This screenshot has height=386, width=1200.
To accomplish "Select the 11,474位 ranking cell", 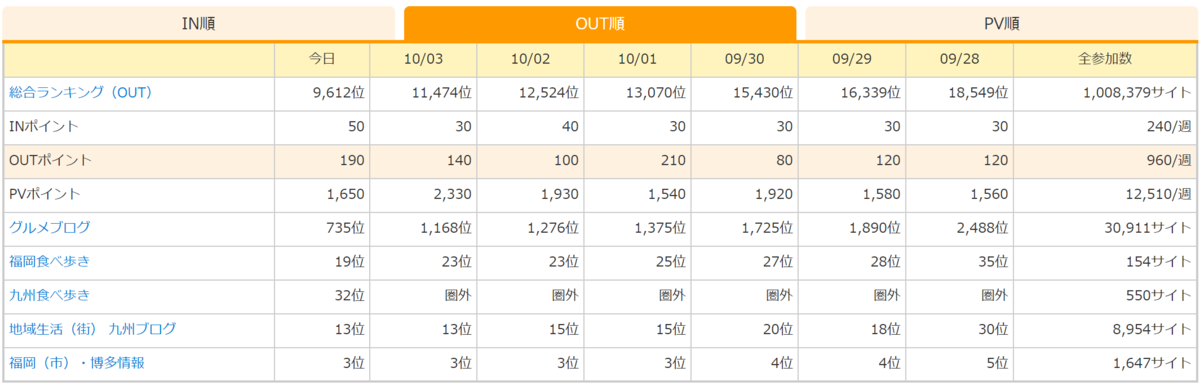I will [424, 93].
